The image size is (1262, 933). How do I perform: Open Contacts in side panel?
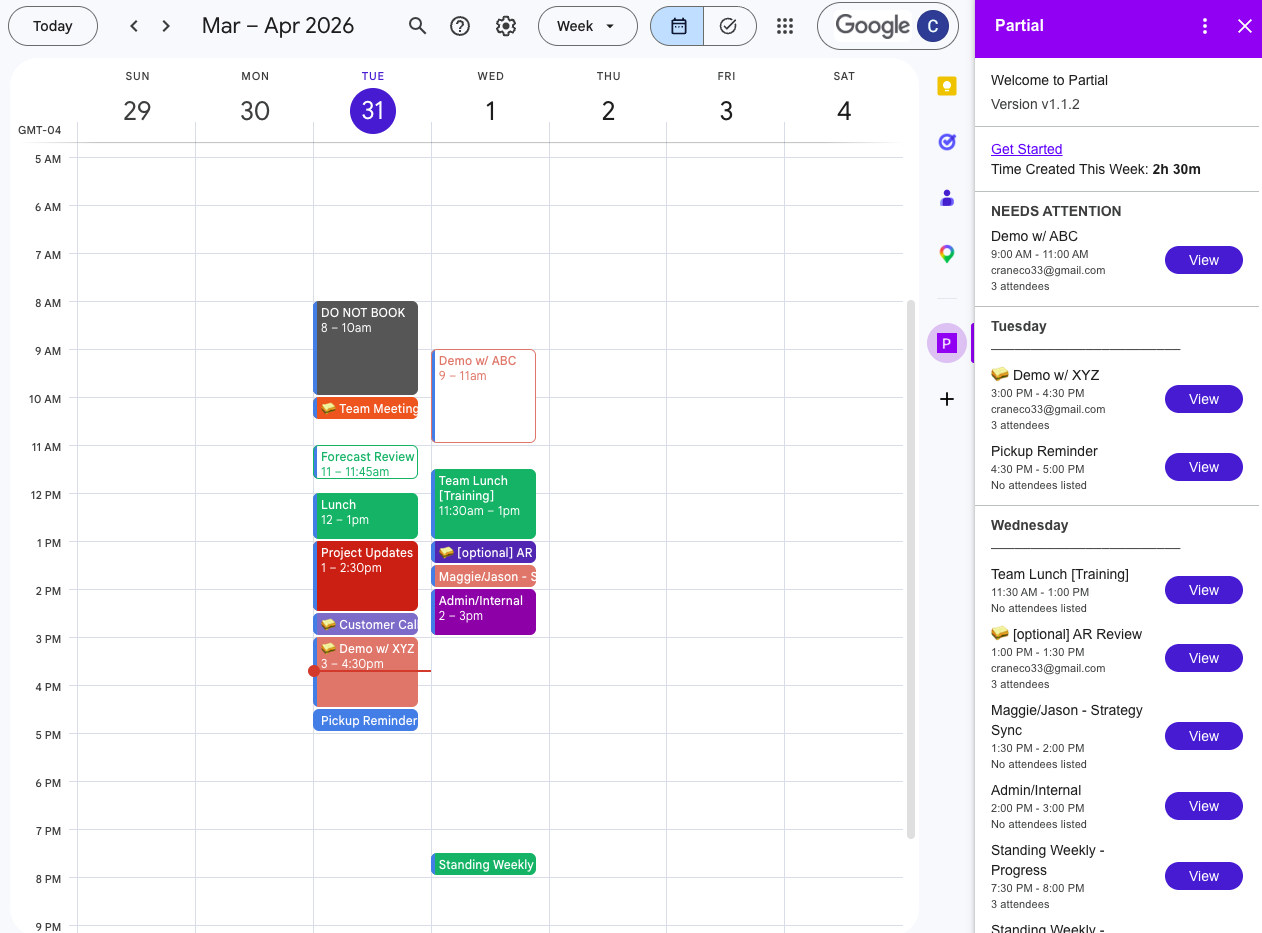947,198
